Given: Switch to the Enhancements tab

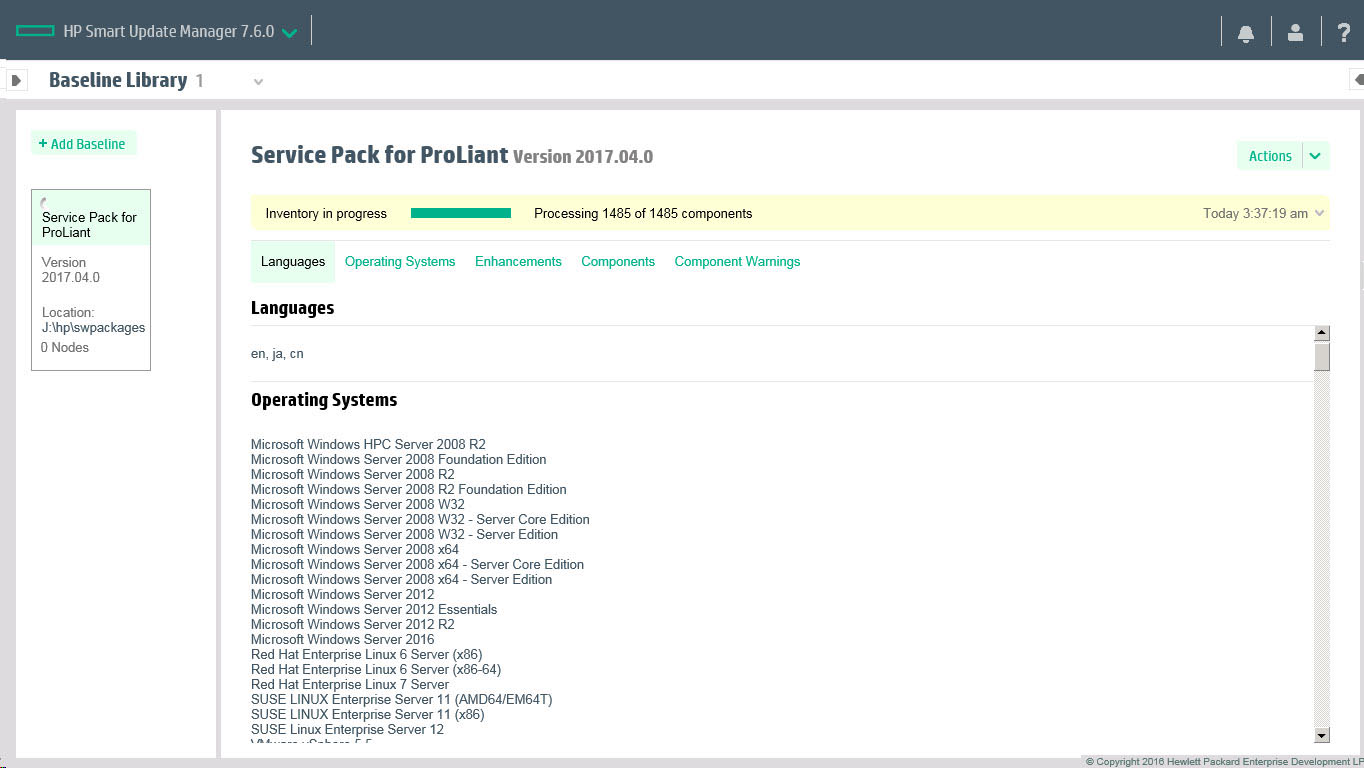Looking at the screenshot, I should 518,262.
